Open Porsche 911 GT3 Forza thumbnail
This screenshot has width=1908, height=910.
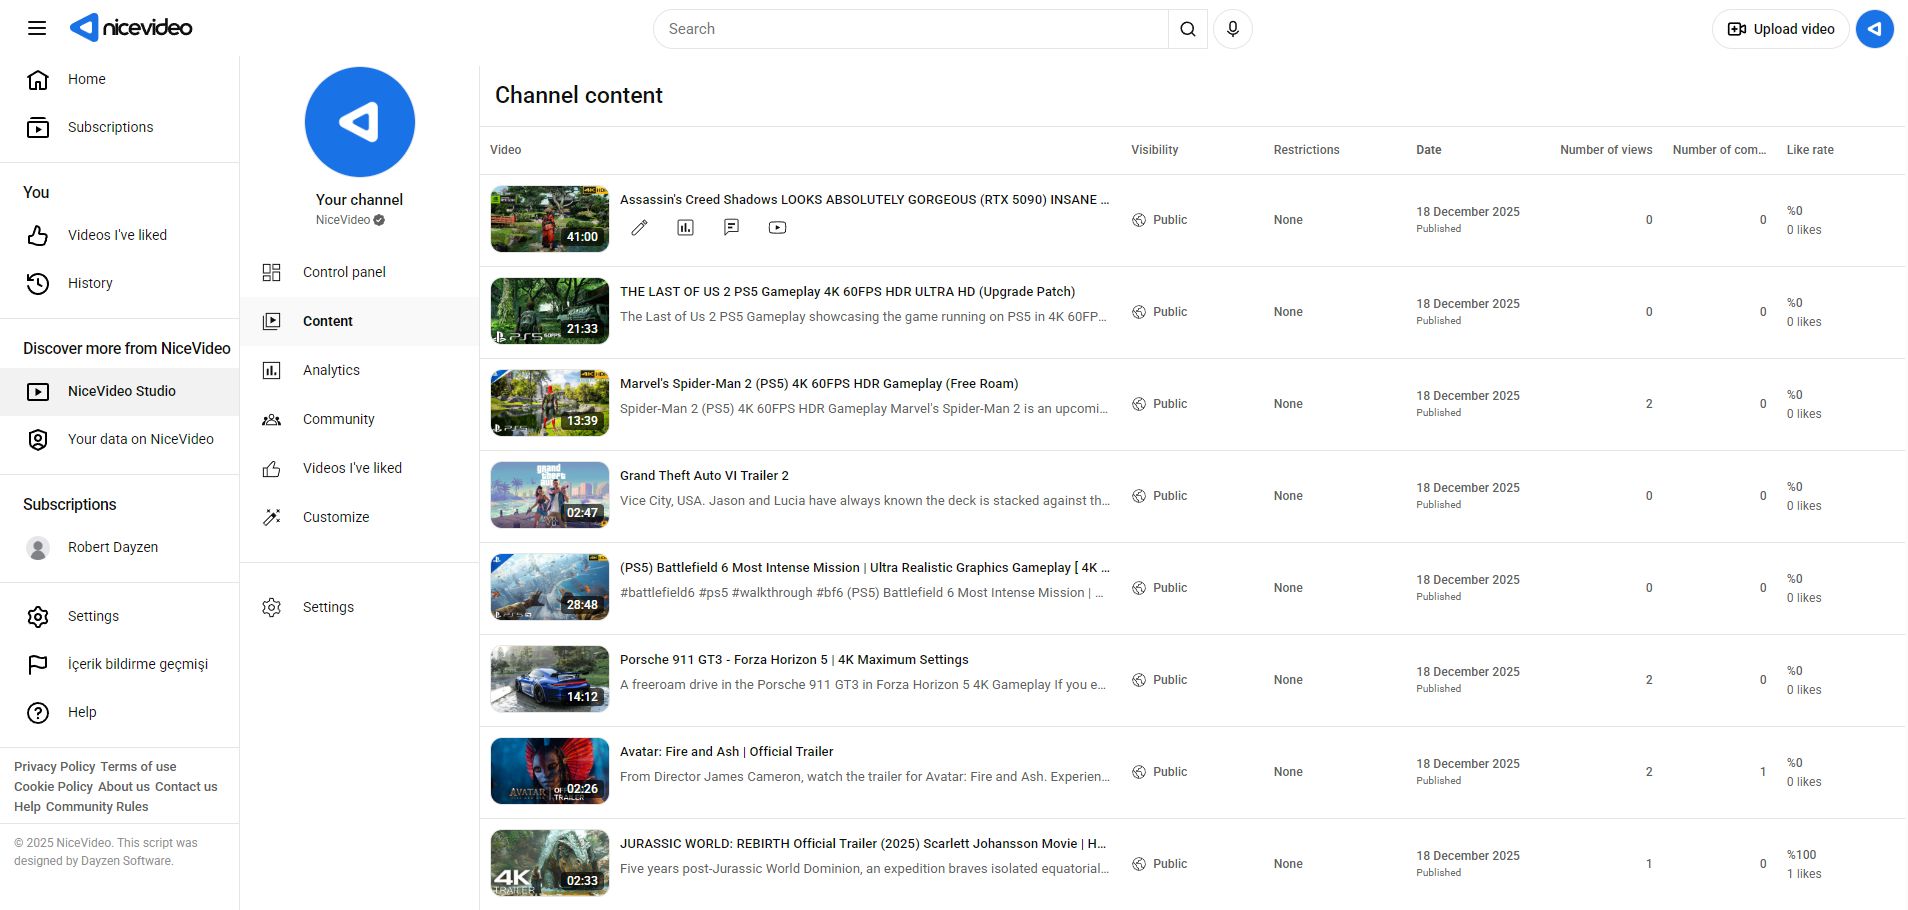pos(550,679)
